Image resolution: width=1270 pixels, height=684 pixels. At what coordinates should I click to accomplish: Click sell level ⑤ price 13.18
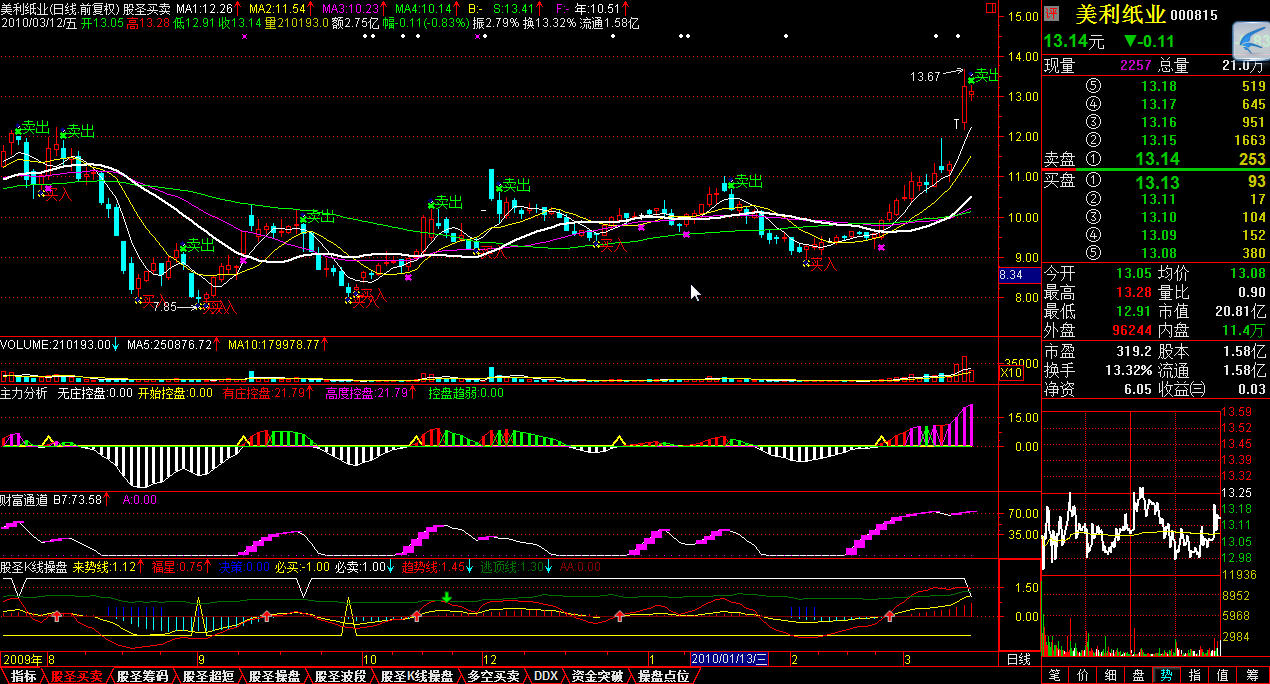click(1159, 86)
